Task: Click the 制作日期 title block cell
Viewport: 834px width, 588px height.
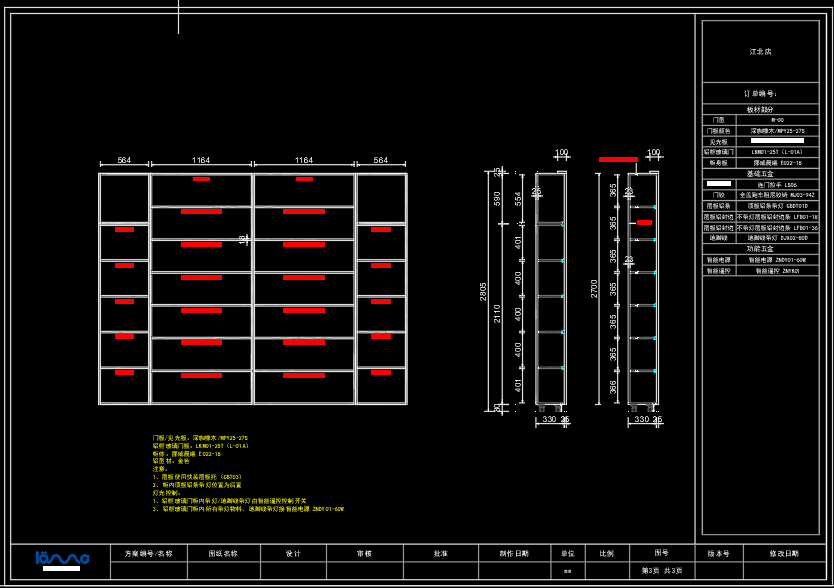Action: [514, 553]
